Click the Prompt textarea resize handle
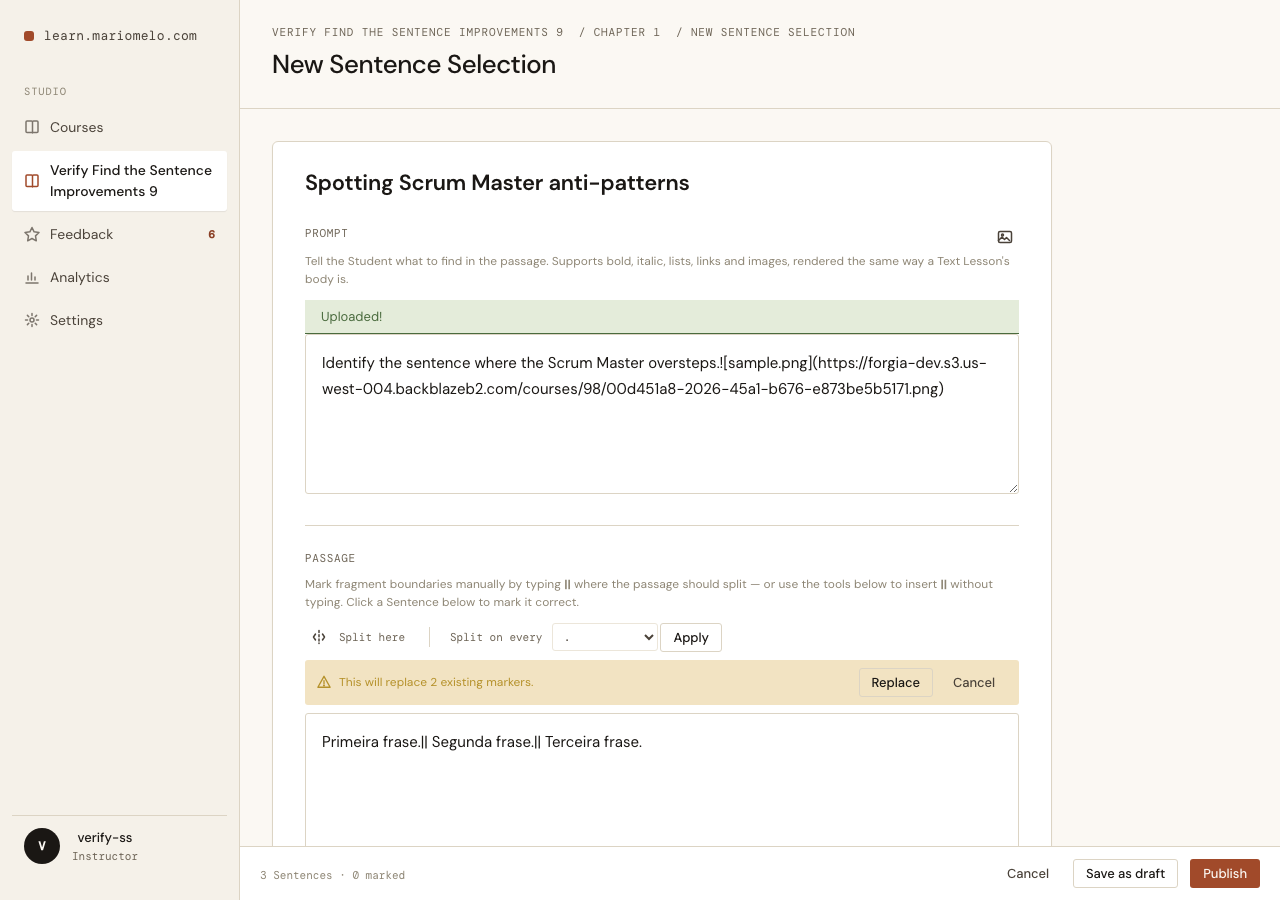Image resolution: width=1280 pixels, height=900 pixels. pos(1013,488)
